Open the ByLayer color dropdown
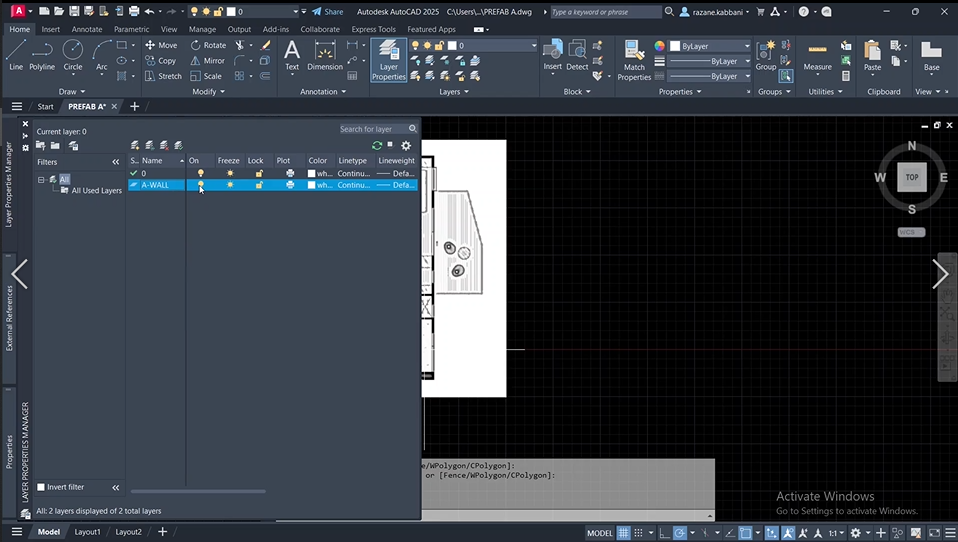This screenshot has height=542, width=958. coord(710,46)
